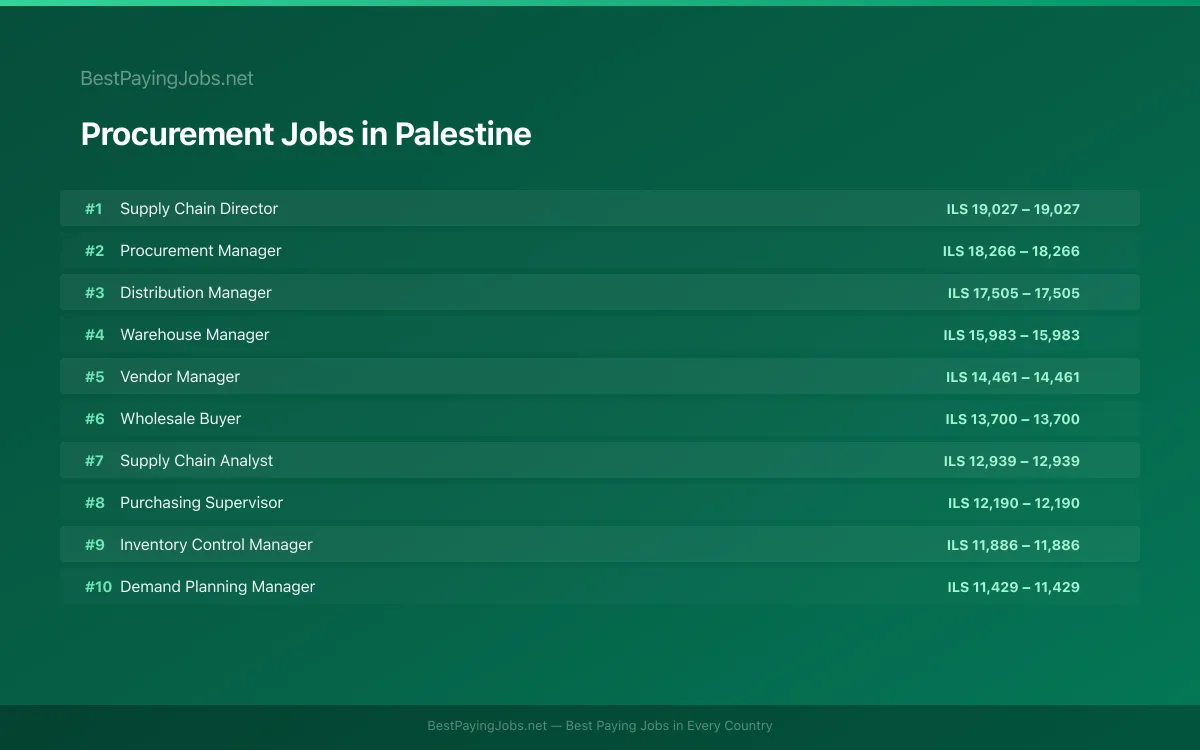Screen dimensions: 1200x750
Task: Select the Wholesale Buyer job title
Action: pos(181,418)
